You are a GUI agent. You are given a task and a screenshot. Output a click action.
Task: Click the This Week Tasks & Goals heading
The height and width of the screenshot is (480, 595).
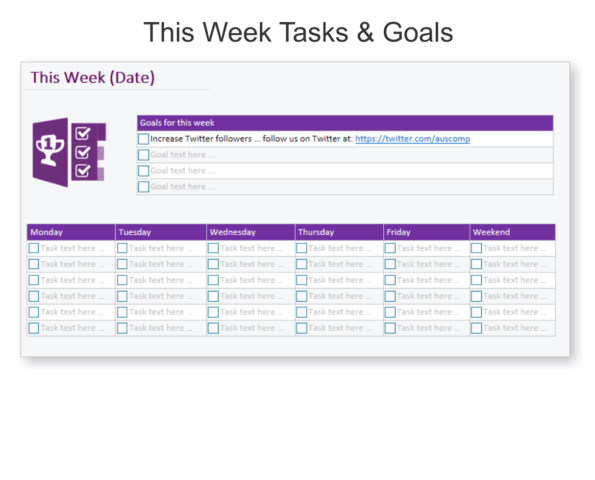click(x=298, y=32)
